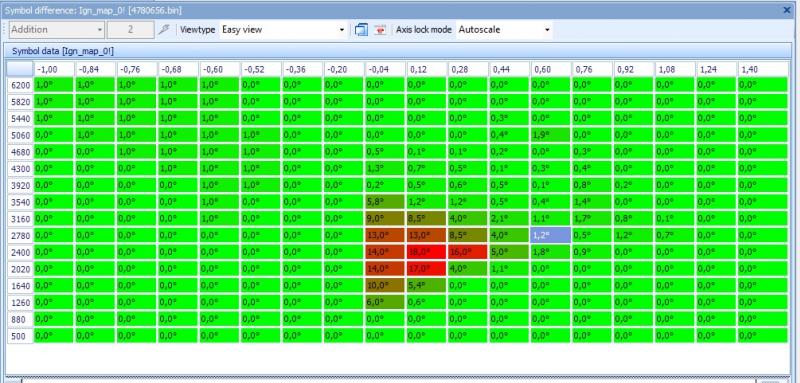This screenshot has width=800, height=383.
Task: Click the top-left corner select-all cell
Action: (20, 69)
